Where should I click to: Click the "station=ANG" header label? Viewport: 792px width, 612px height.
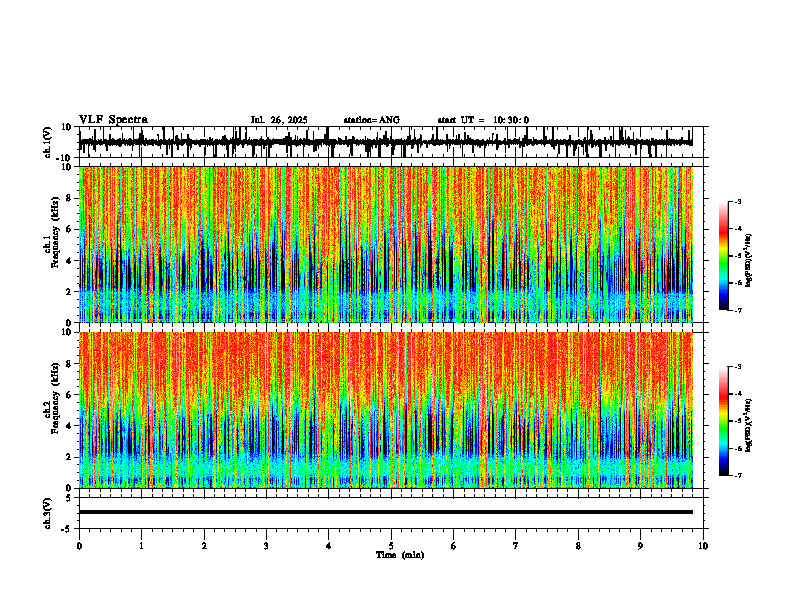pyautogui.click(x=372, y=120)
